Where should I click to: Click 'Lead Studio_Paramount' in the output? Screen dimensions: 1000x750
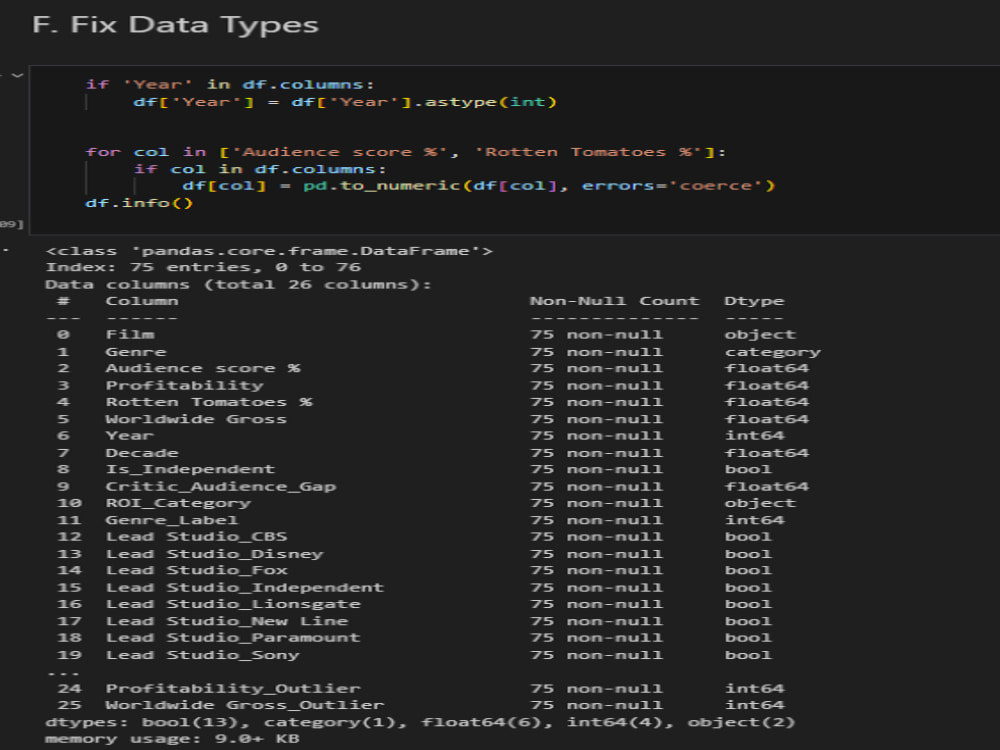(x=233, y=638)
